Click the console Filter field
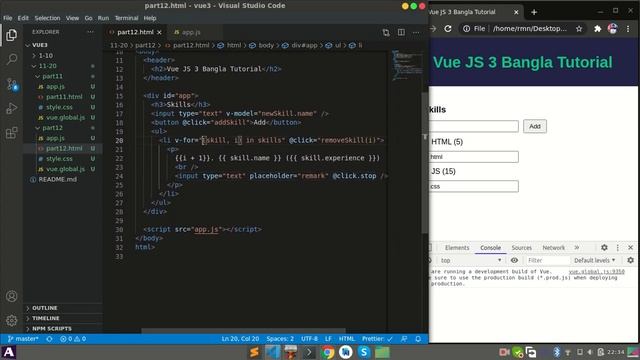 [547, 260]
